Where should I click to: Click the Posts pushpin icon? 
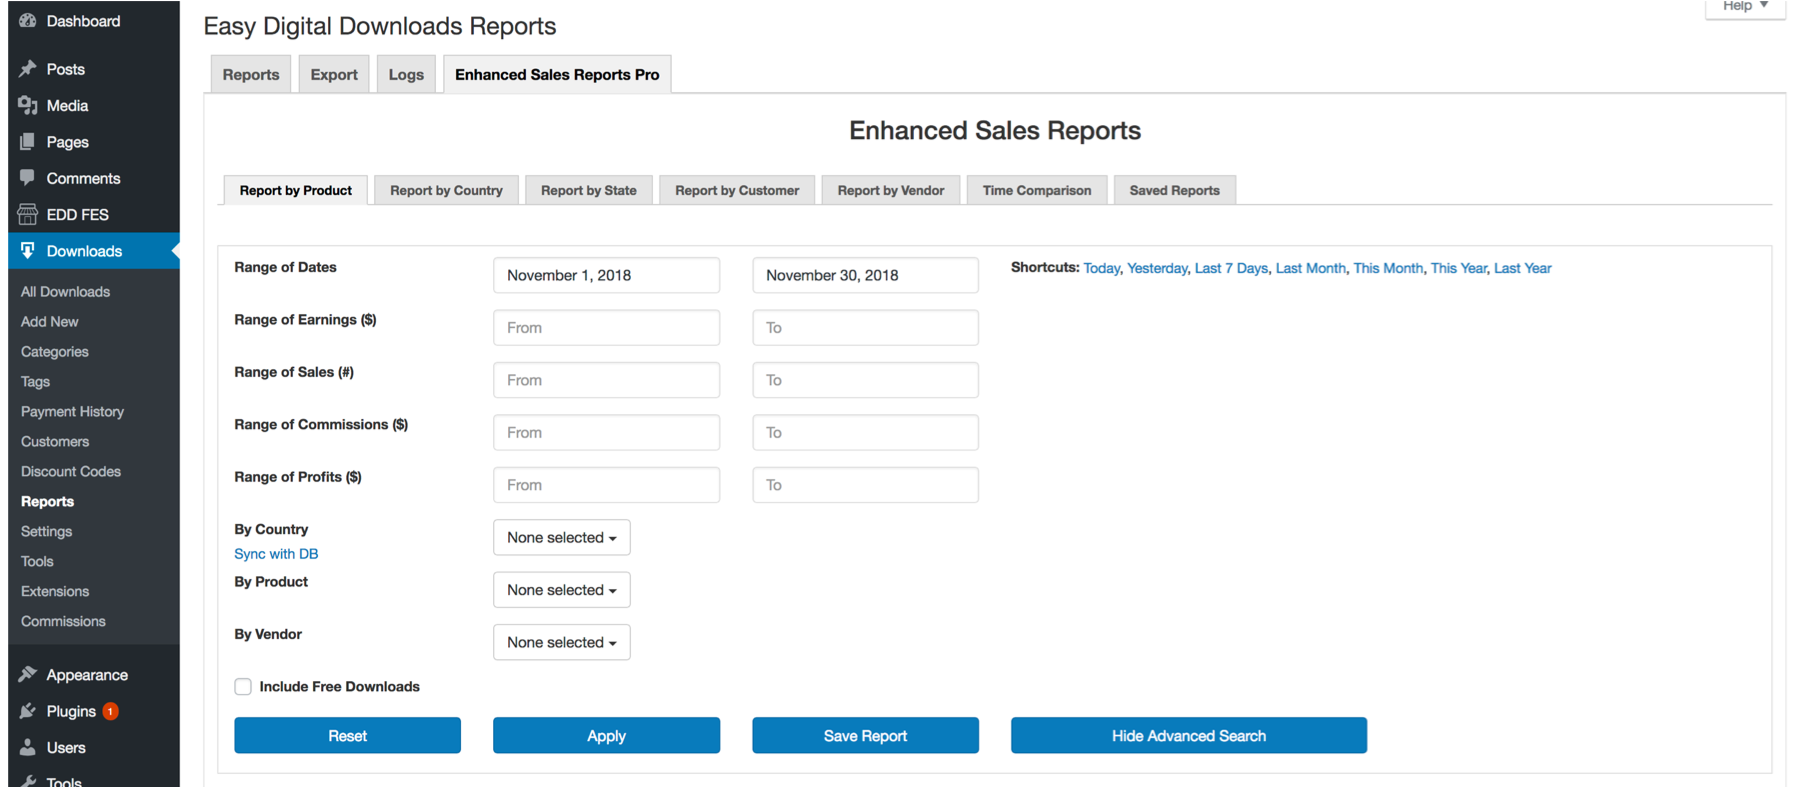28,69
